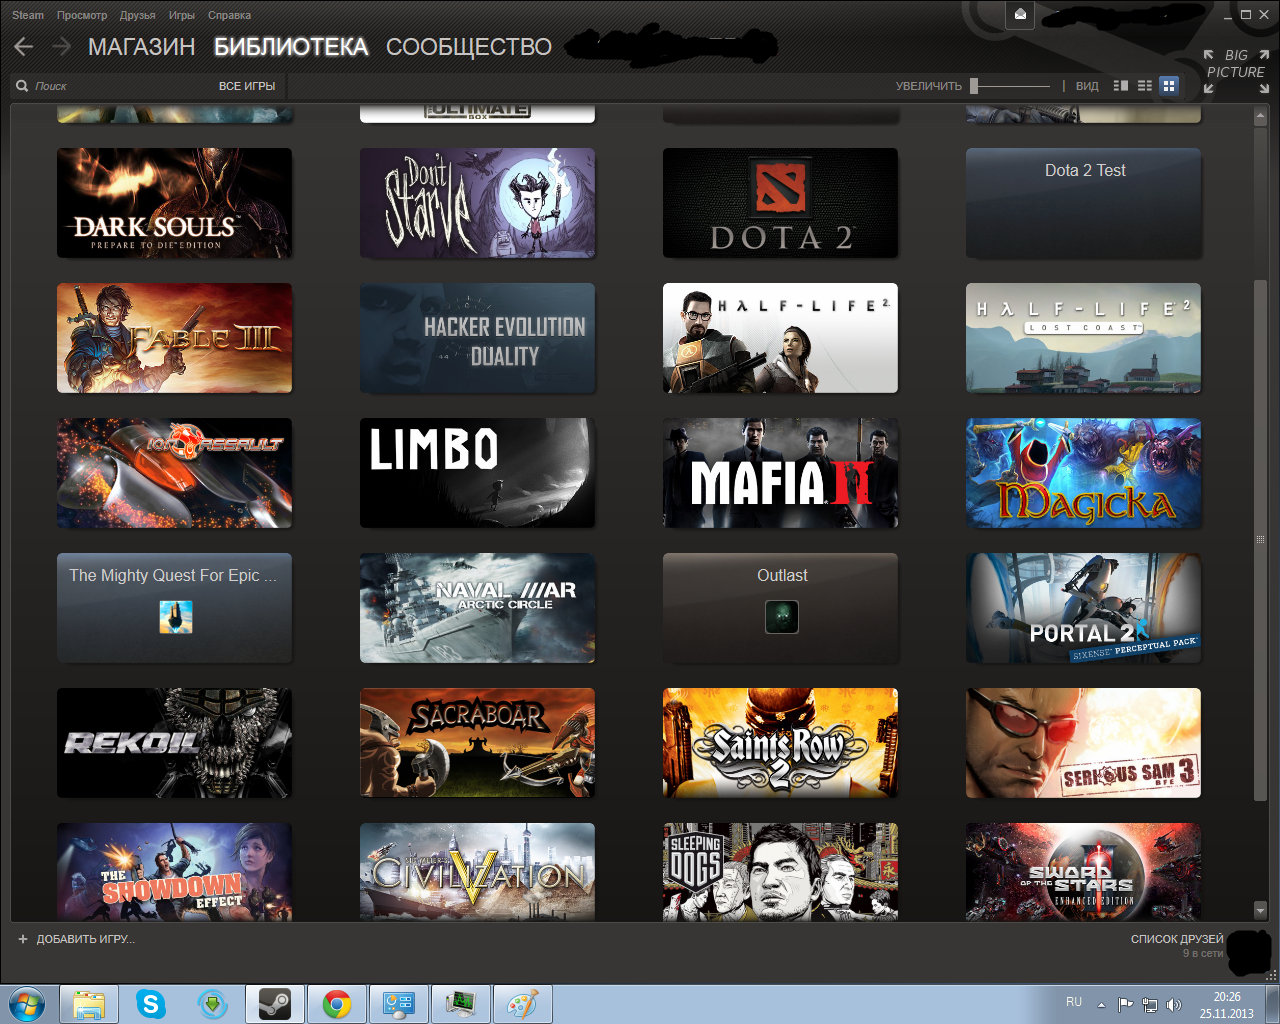Select the Ion Assault game tile
This screenshot has height=1024, width=1280.
click(174, 473)
